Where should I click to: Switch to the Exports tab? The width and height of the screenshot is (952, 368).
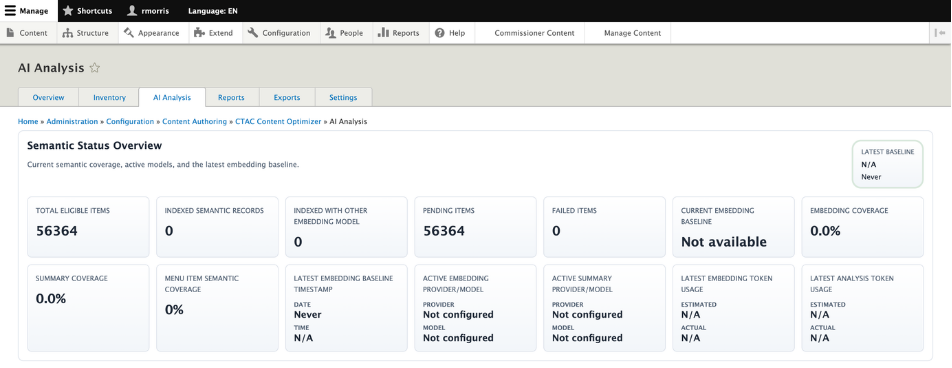coord(287,97)
